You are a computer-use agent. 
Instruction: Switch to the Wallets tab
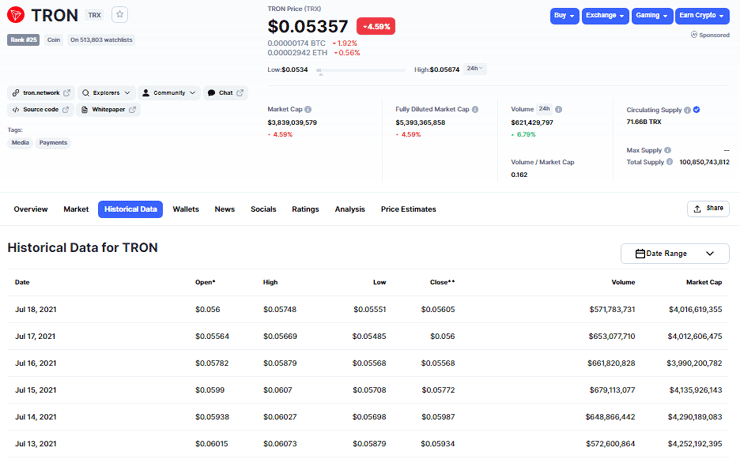(185, 209)
